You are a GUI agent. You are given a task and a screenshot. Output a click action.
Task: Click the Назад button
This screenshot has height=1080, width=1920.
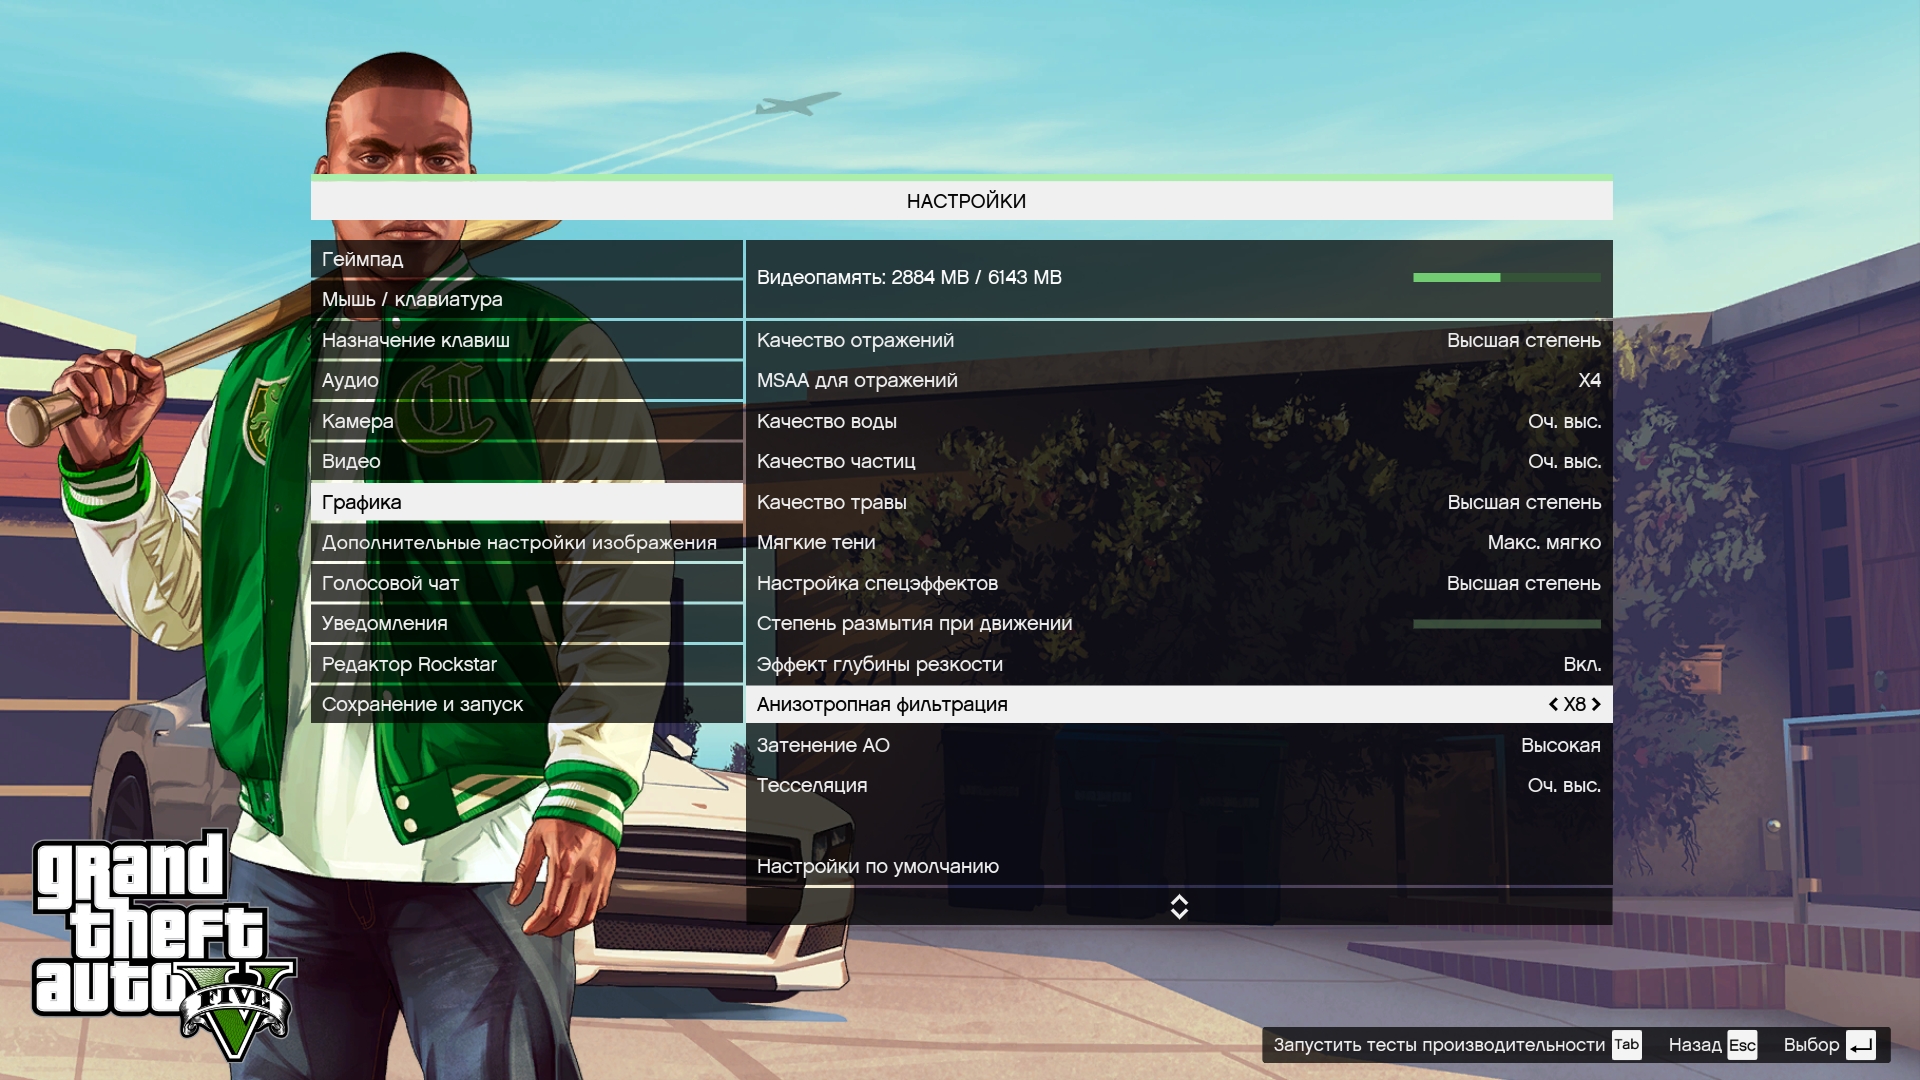(1695, 1045)
